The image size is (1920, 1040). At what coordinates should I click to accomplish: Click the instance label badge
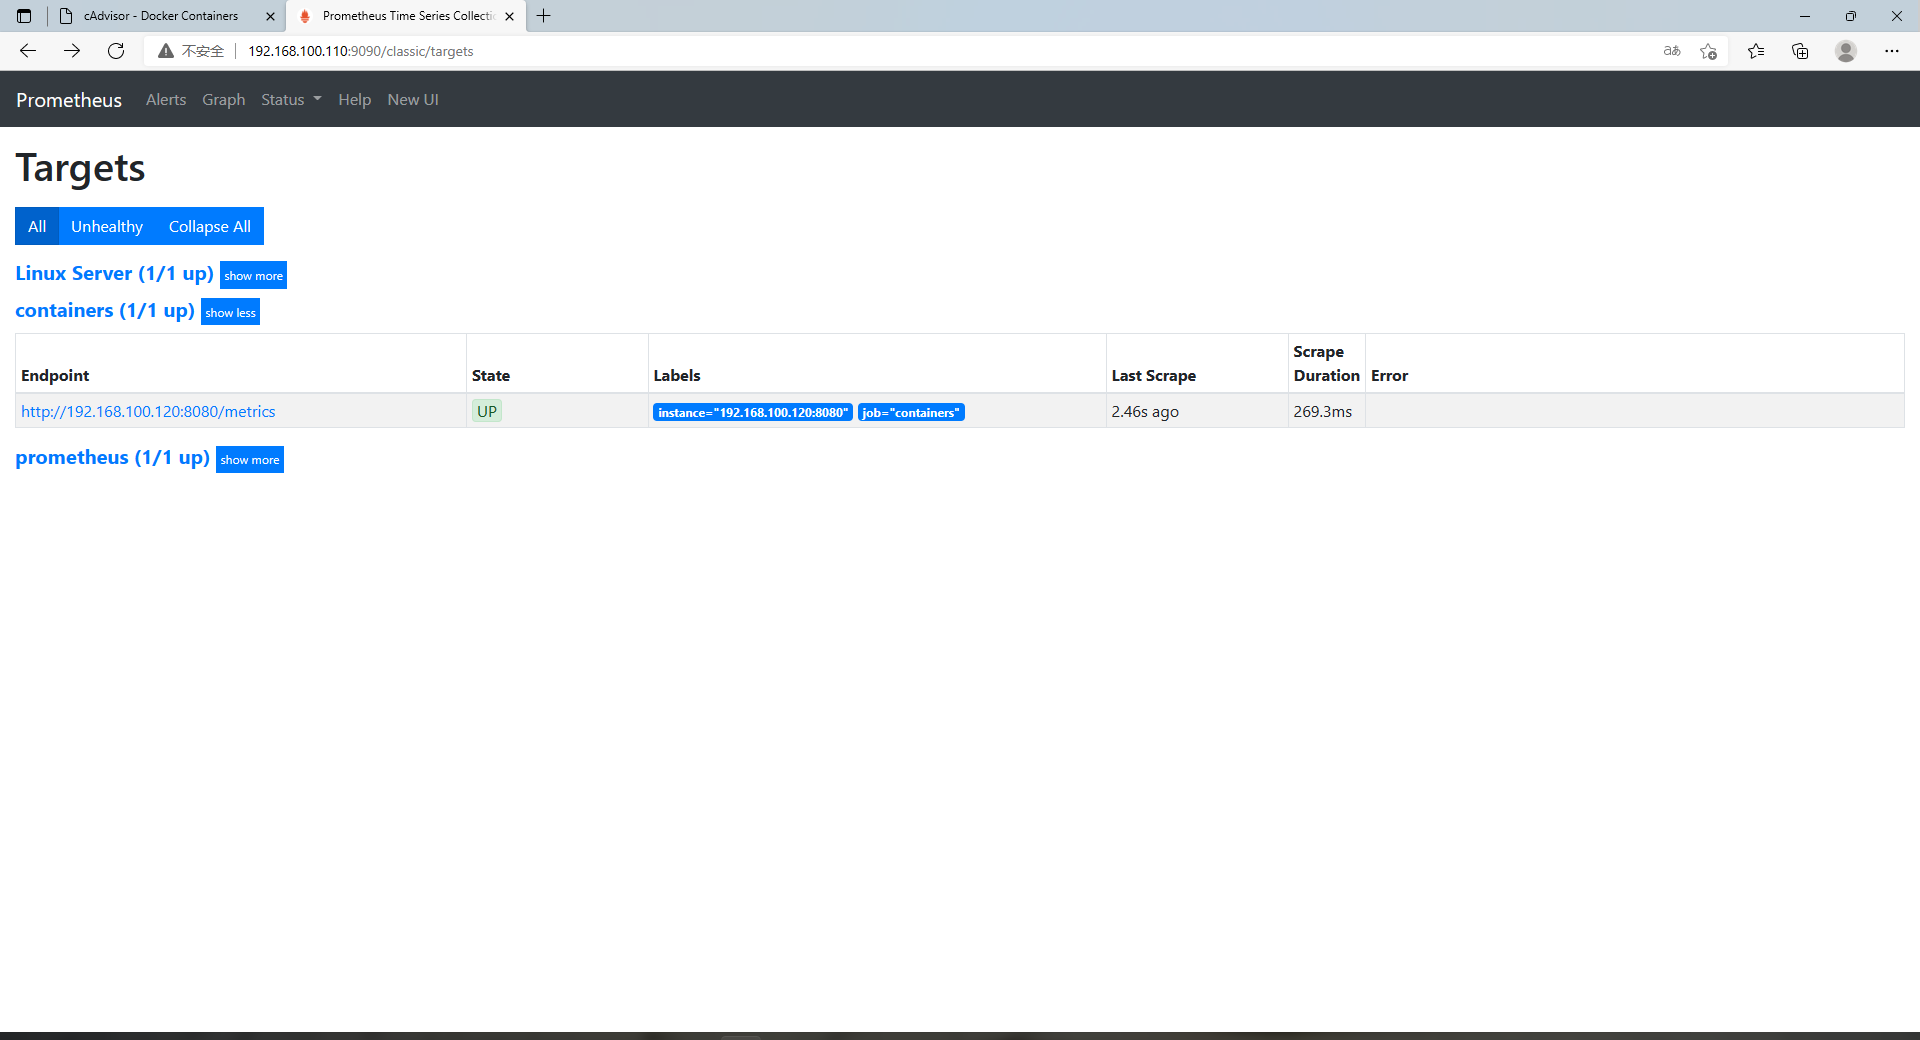tap(753, 412)
